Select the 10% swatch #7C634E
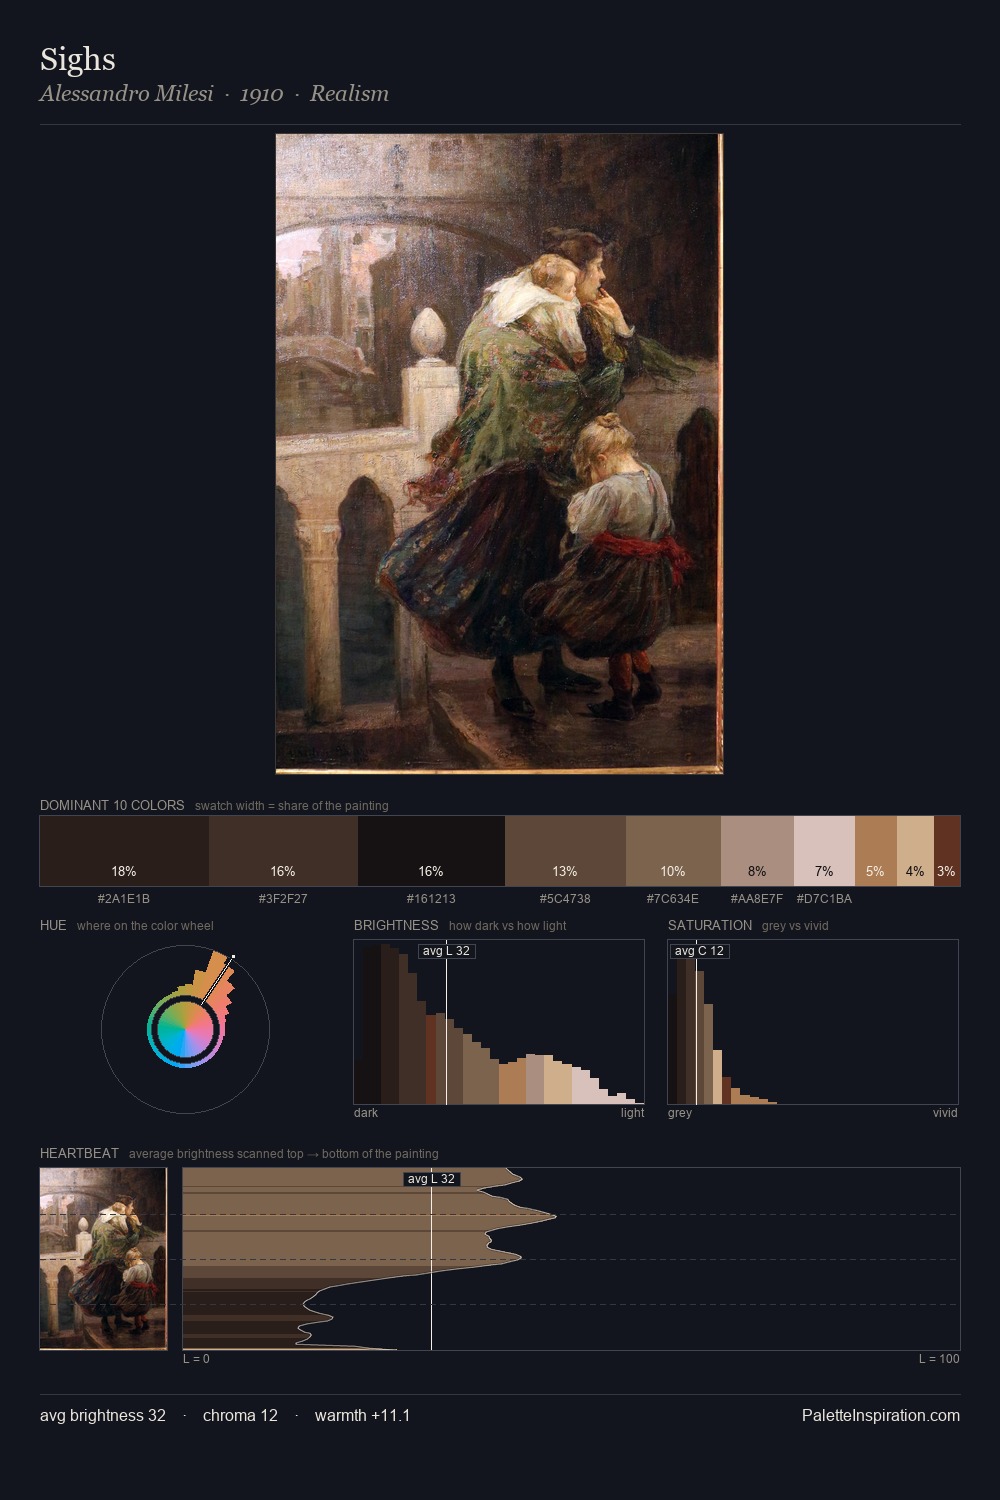This screenshot has height=1500, width=1000. click(673, 851)
